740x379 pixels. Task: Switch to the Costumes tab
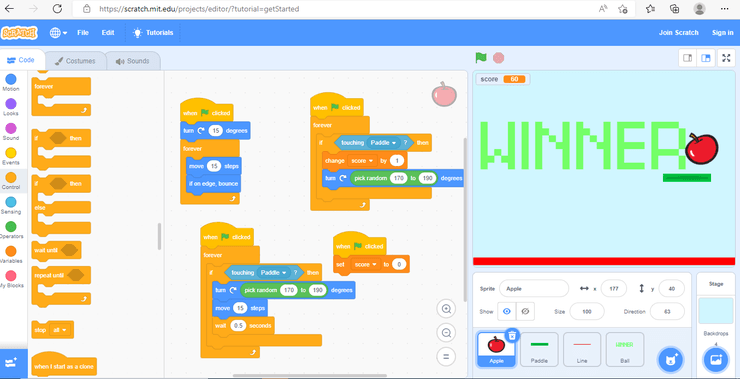[75, 61]
